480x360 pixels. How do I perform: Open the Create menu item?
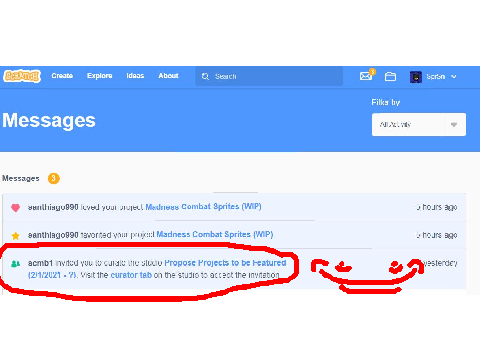click(x=62, y=76)
